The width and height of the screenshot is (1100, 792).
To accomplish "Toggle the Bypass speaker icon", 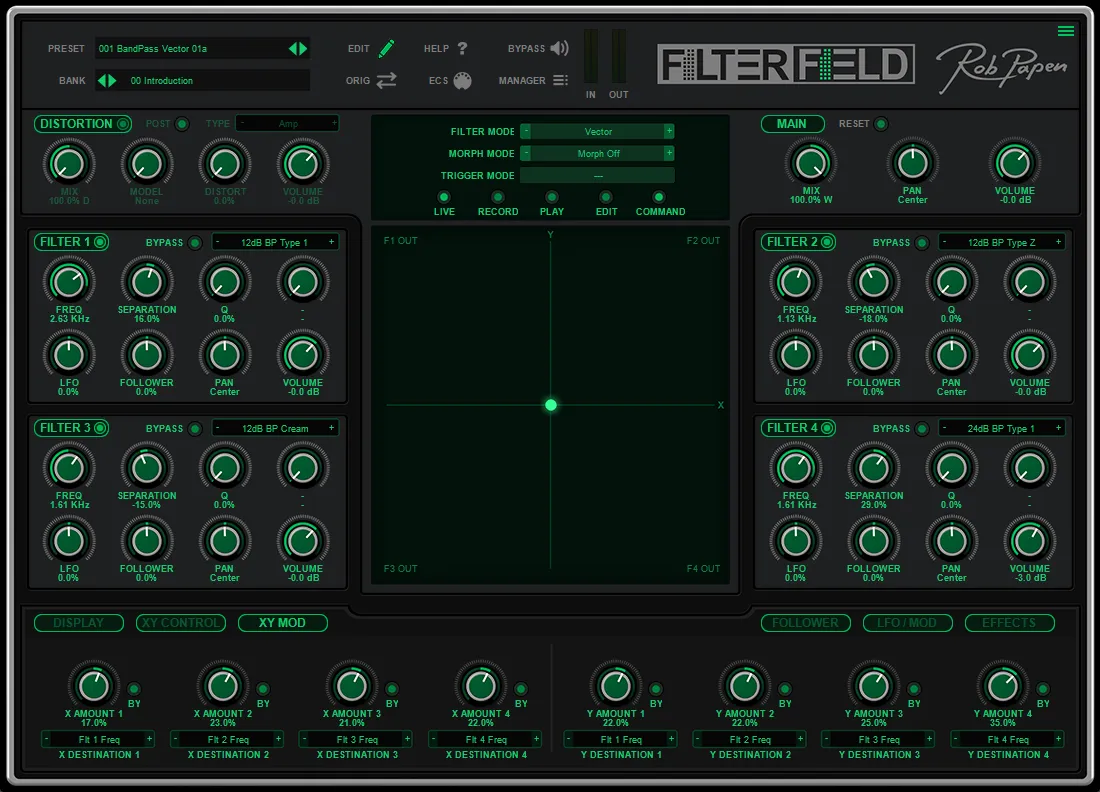I will coord(559,48).
